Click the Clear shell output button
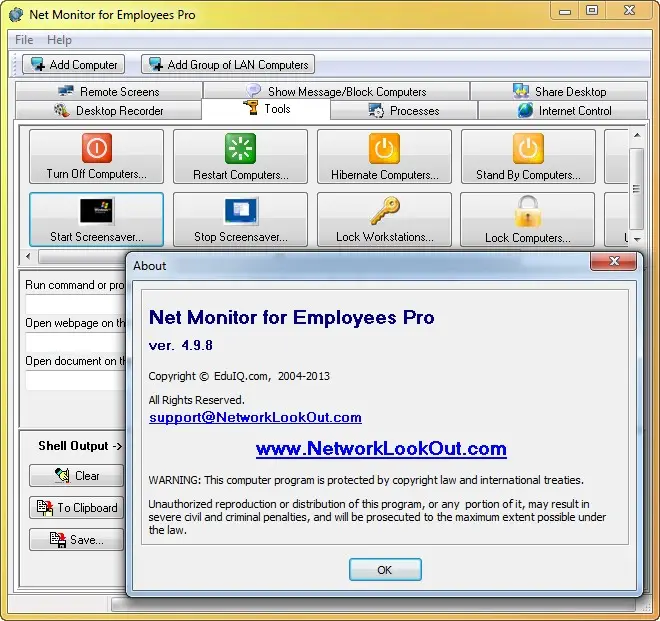Image resolution: width=660 pixels, height=621 pixels. point(77,476)
